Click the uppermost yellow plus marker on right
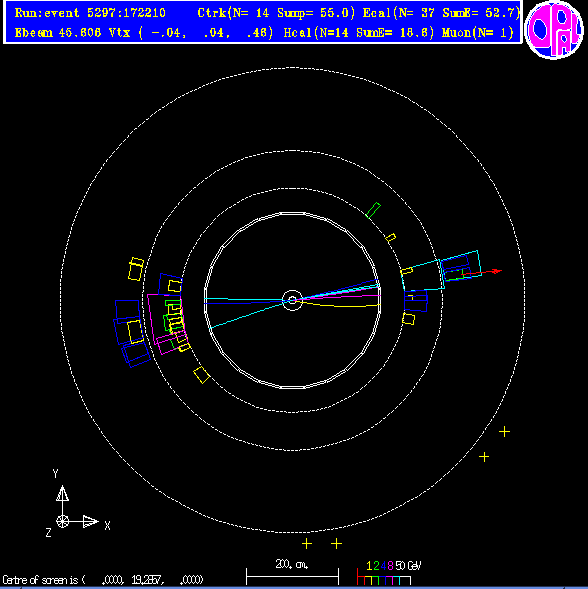The width and height of the screenshot is (588, 589). coord(504,432)
